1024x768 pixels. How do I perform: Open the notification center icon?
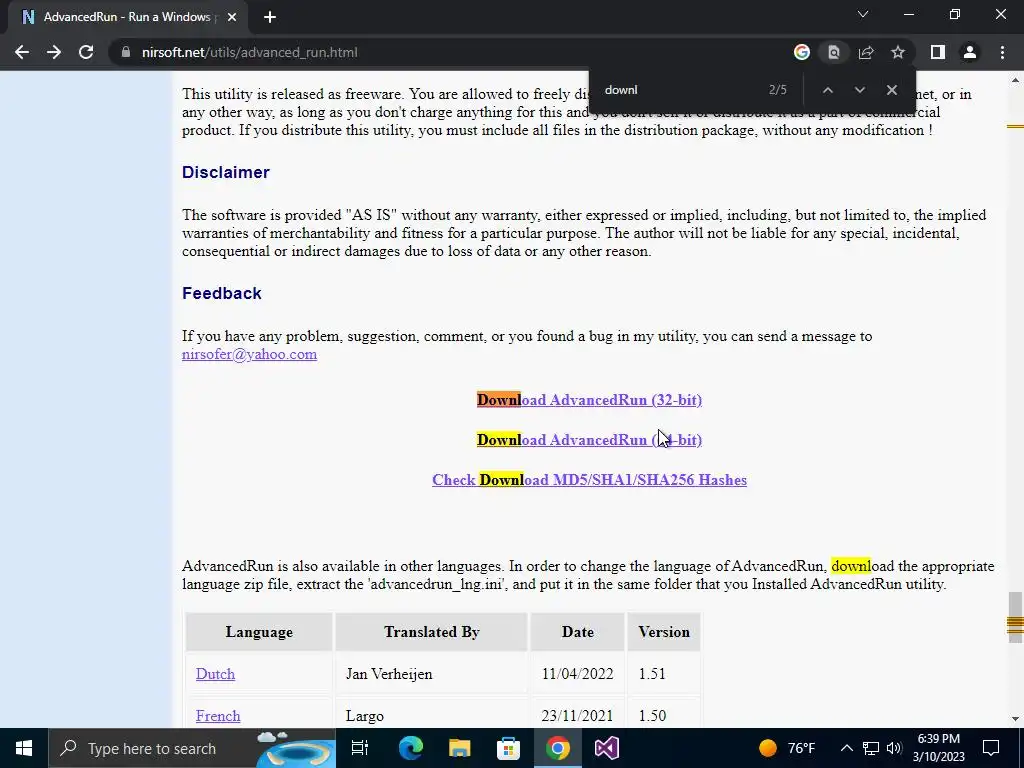point(991,748)
